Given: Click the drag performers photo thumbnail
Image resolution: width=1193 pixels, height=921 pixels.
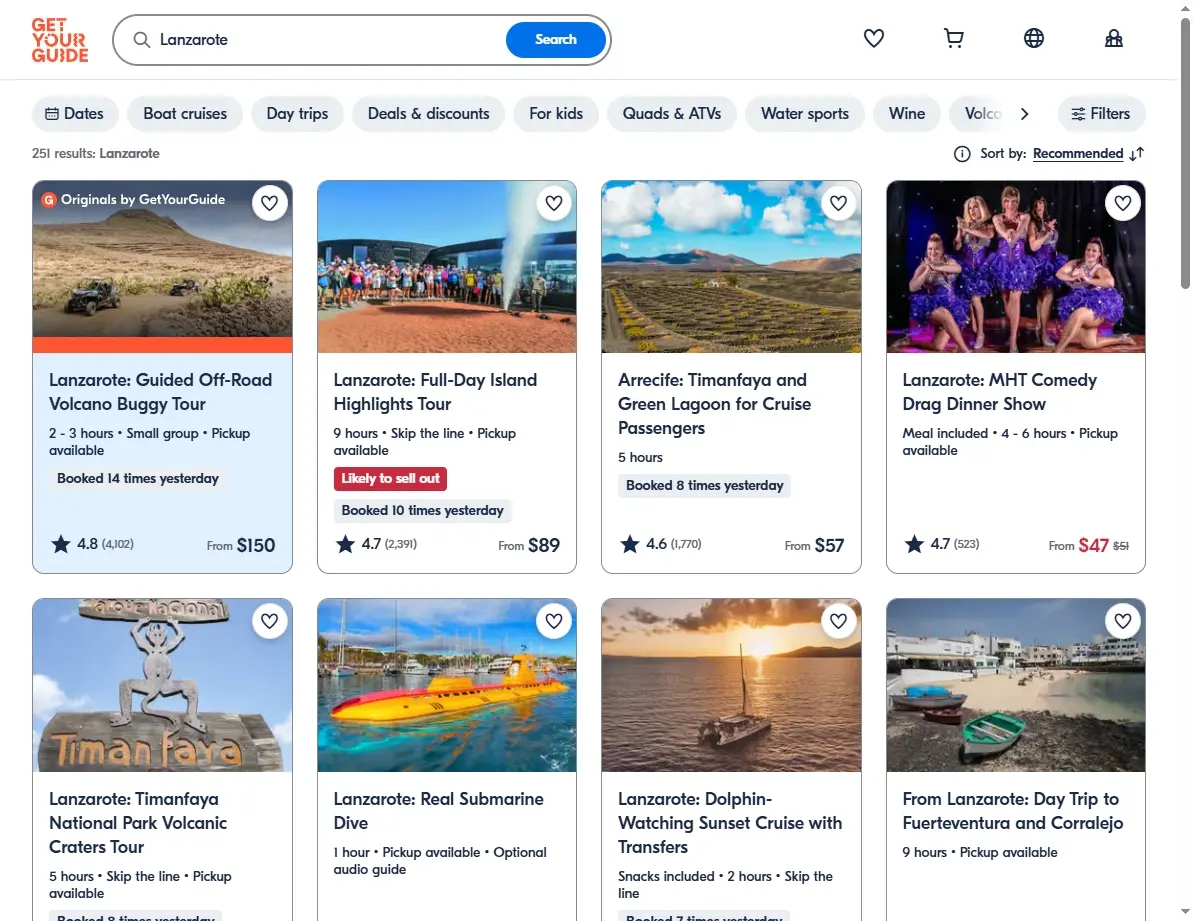Looking at the screenshot, I should (1016, 267).
